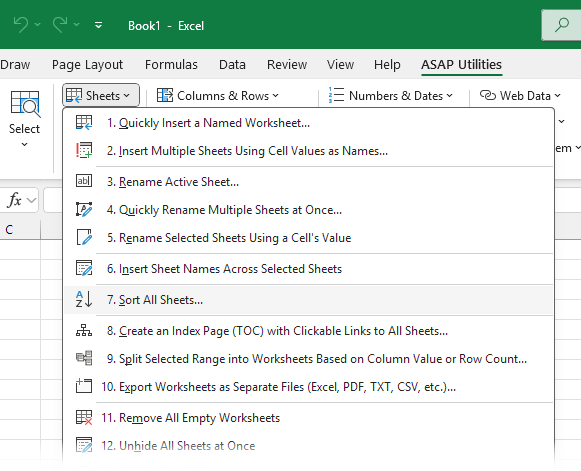Open the Web Data dropdown
The image size is (581, 471).
520,96
